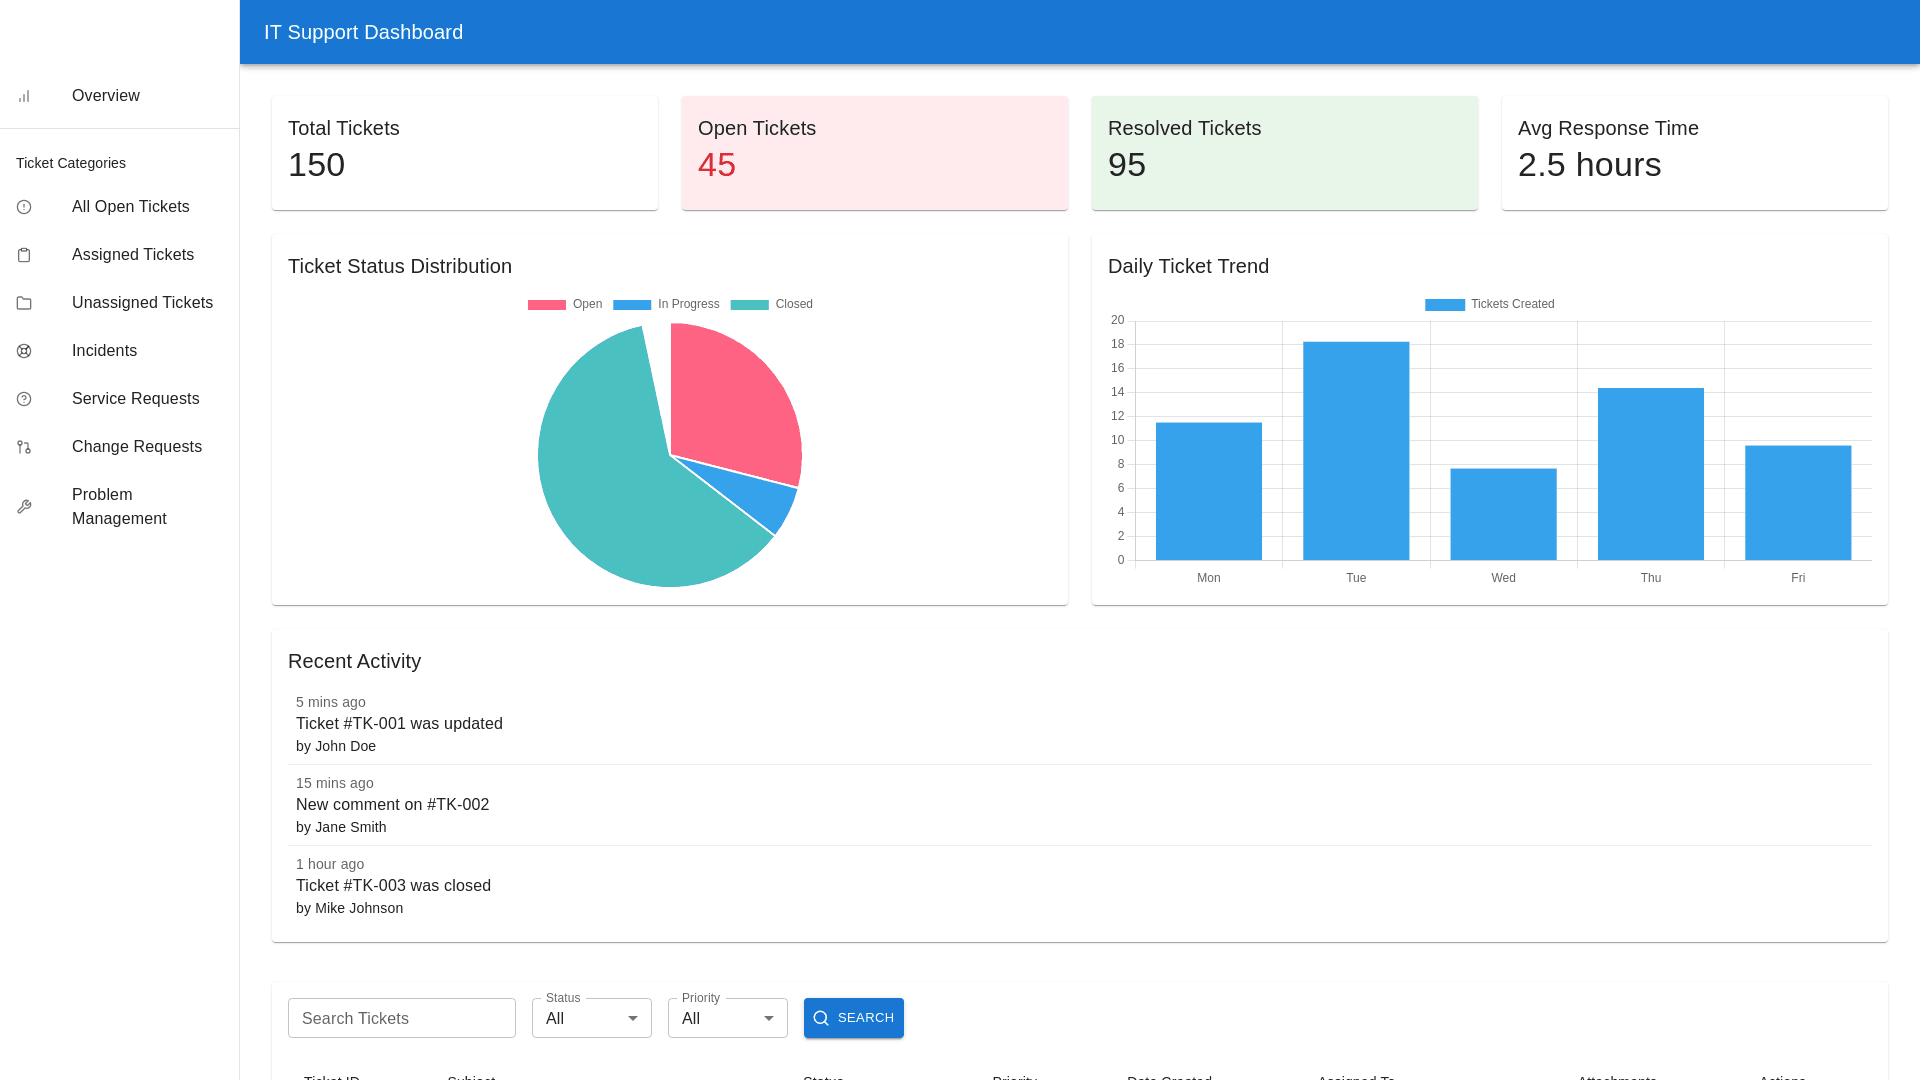
Task: Open the Status filter dropdown
Action: (x=591, y=1018)
